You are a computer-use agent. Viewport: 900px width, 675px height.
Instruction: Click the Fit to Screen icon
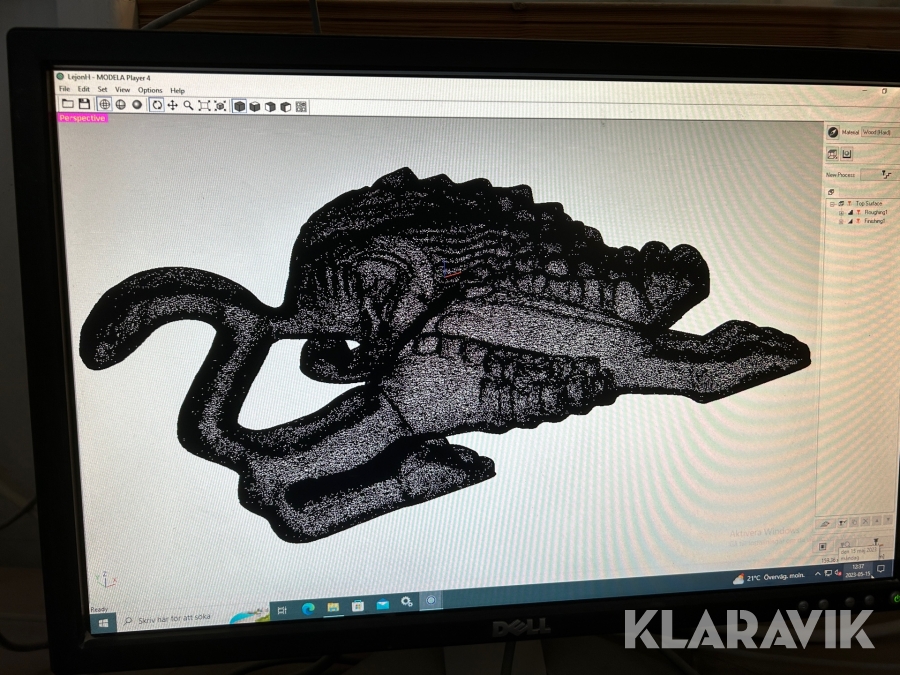(204, 105)
